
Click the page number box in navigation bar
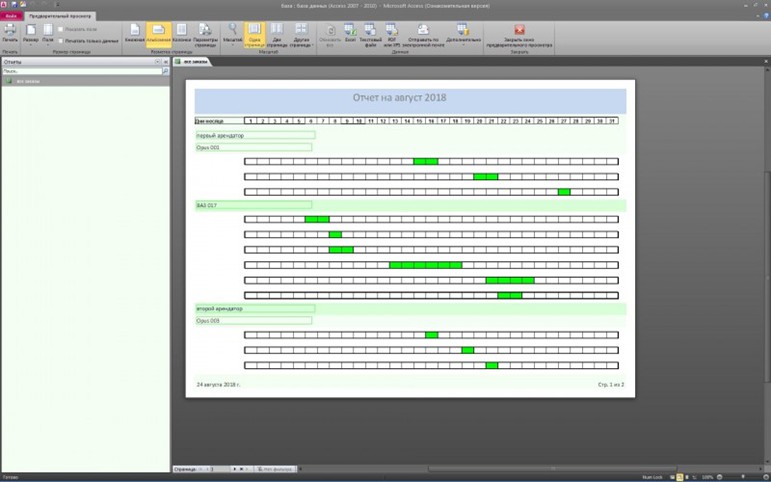[x=220, y=469]
